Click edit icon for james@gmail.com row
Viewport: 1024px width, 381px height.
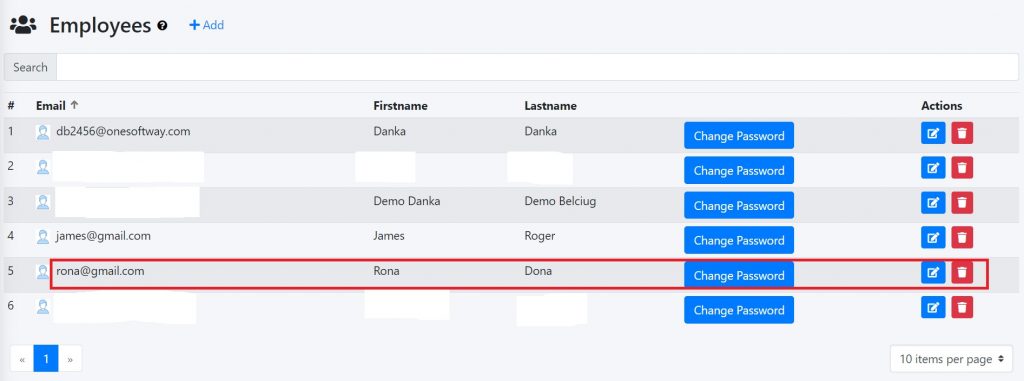tap(933, 237)
